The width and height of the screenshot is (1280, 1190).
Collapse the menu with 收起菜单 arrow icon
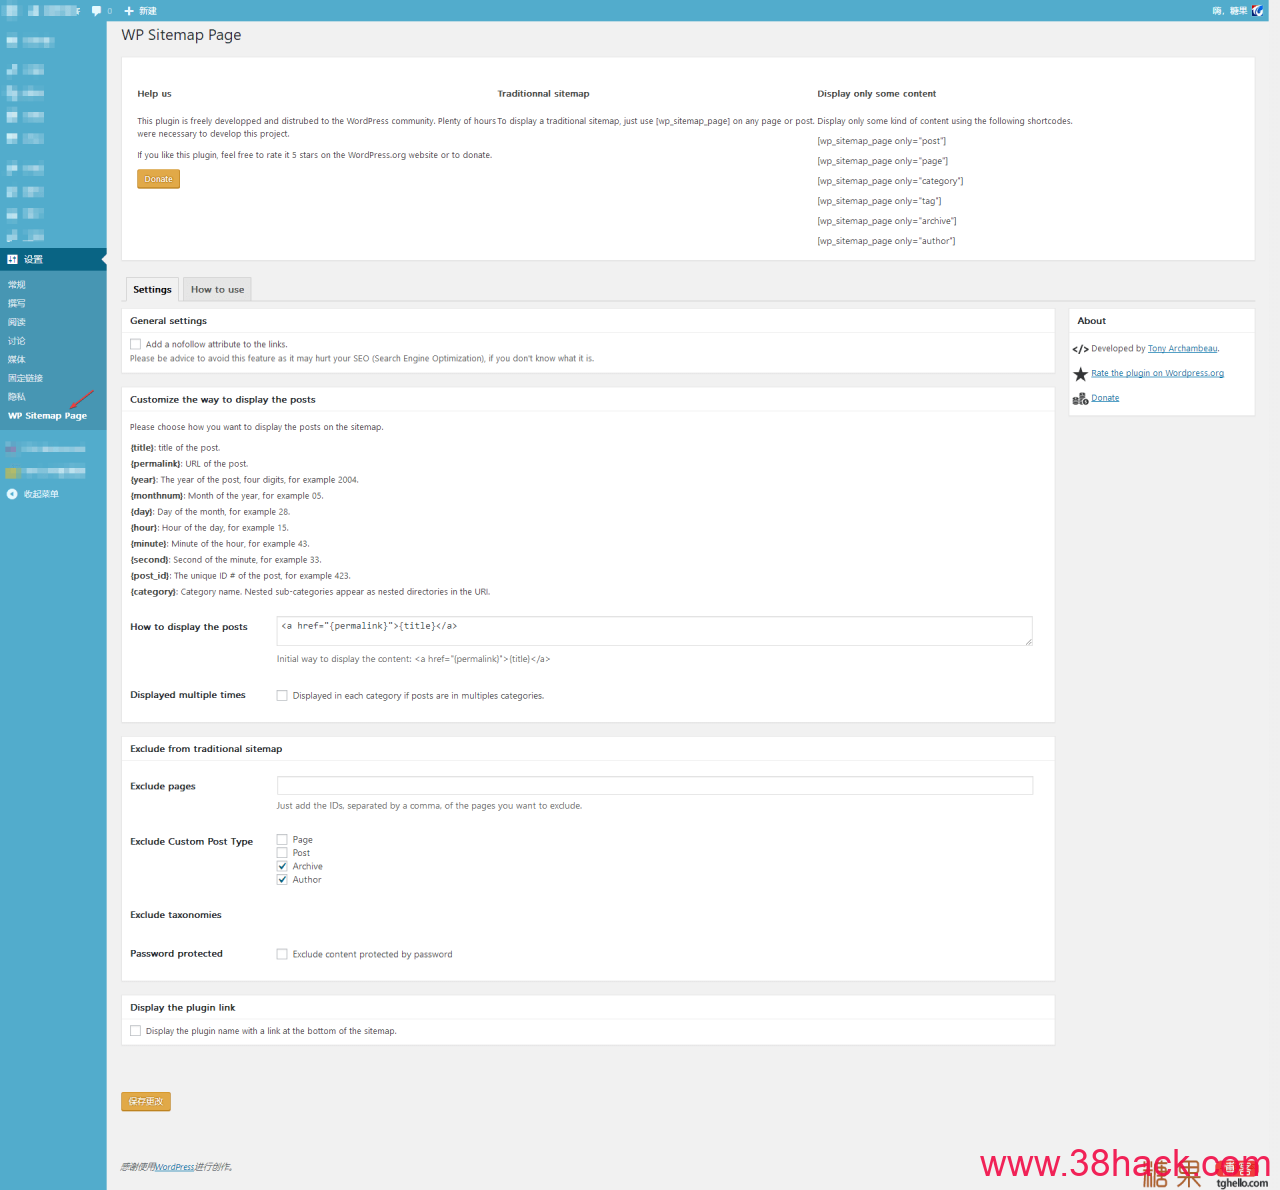click(12, 494)
